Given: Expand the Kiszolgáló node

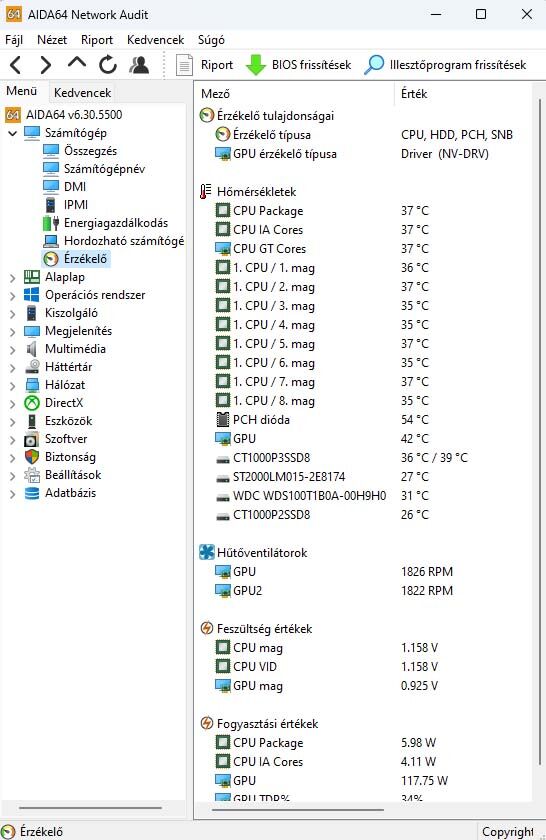Looking at the screenshot, I should 12,313.
